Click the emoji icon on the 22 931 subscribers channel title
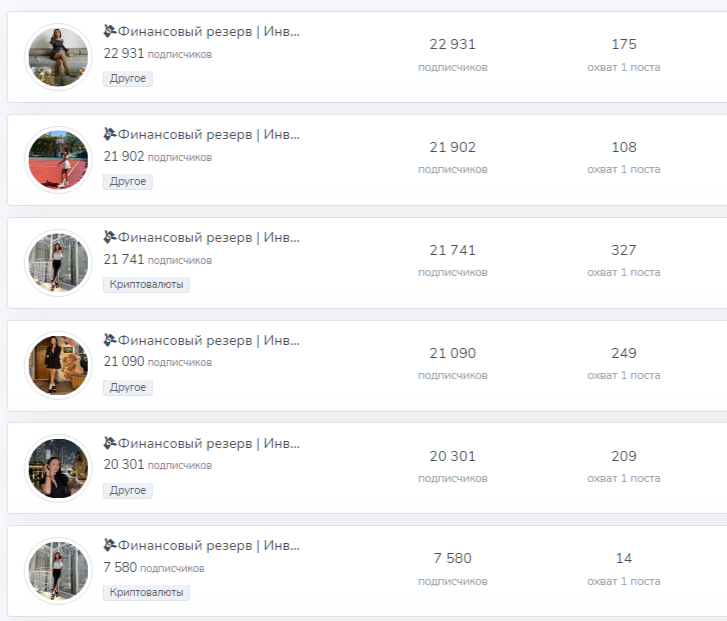This screenshot has height=621, width=727. coord(110,31)
